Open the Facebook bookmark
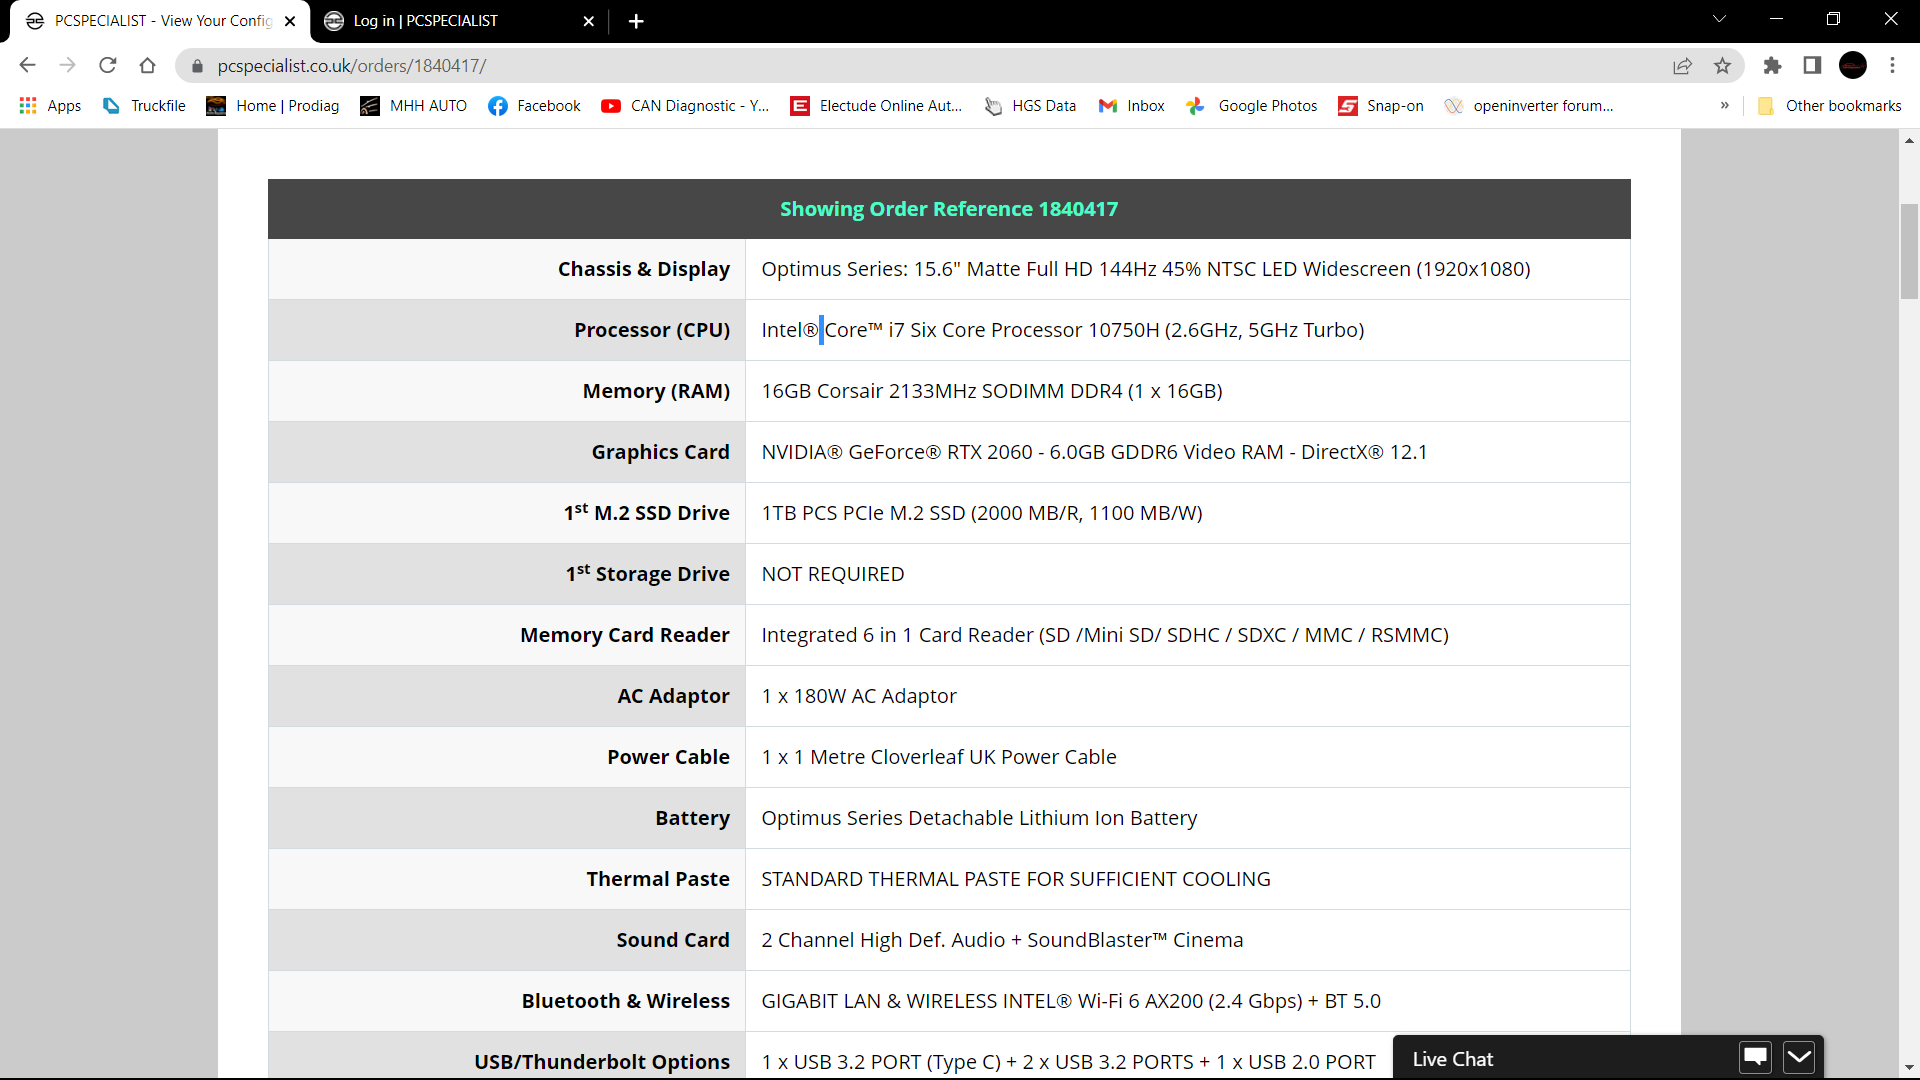 click(534, 106)
